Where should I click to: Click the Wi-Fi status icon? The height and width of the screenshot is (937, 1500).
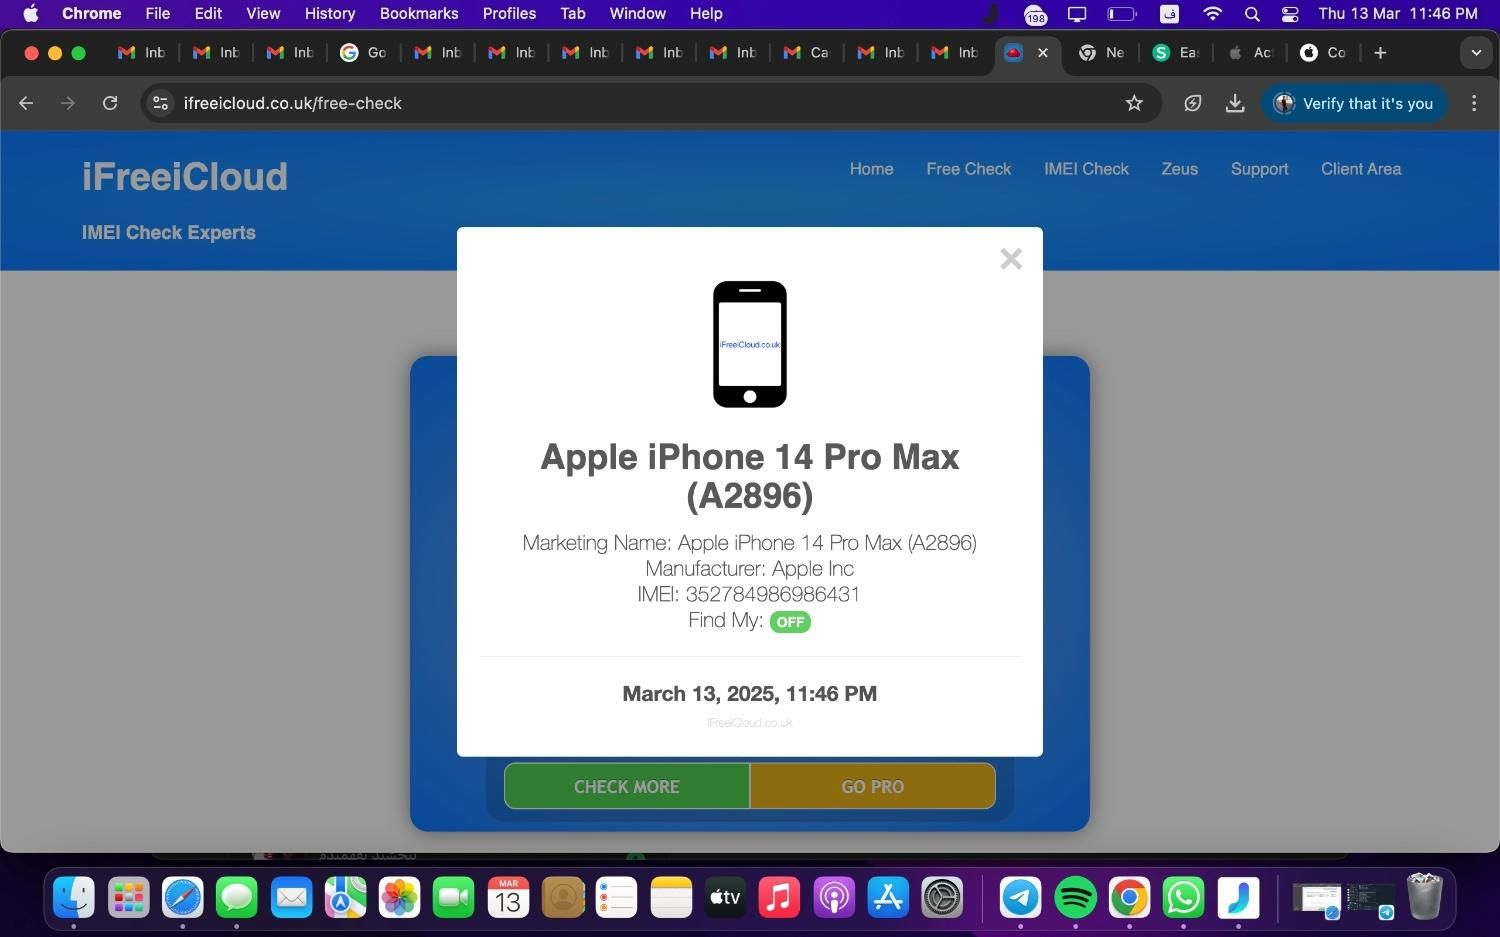pos(1212,14)
